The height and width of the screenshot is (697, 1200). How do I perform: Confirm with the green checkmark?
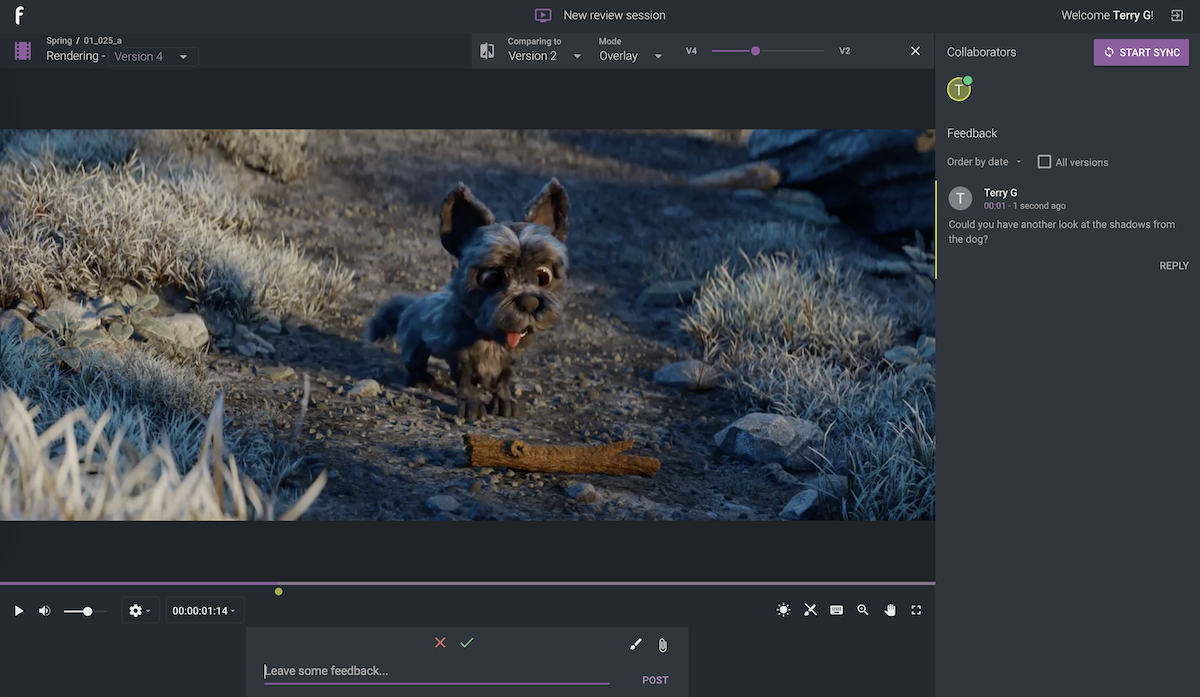[467, 643]
